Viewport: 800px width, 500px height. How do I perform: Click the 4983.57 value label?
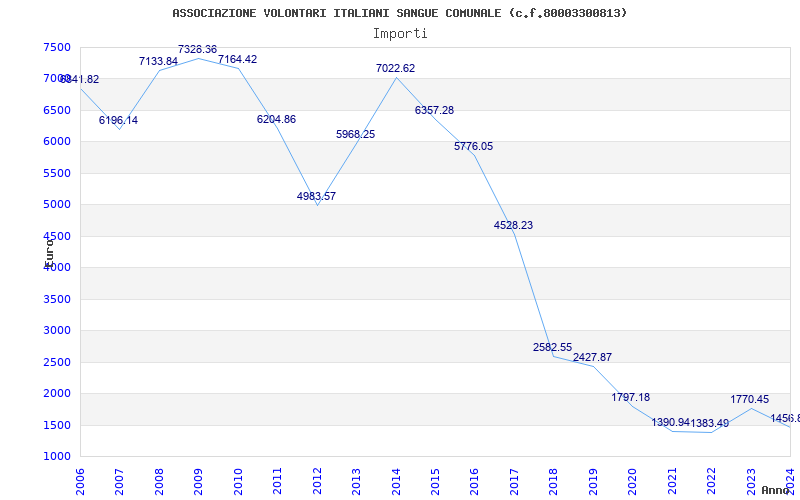tap(316, 196)
